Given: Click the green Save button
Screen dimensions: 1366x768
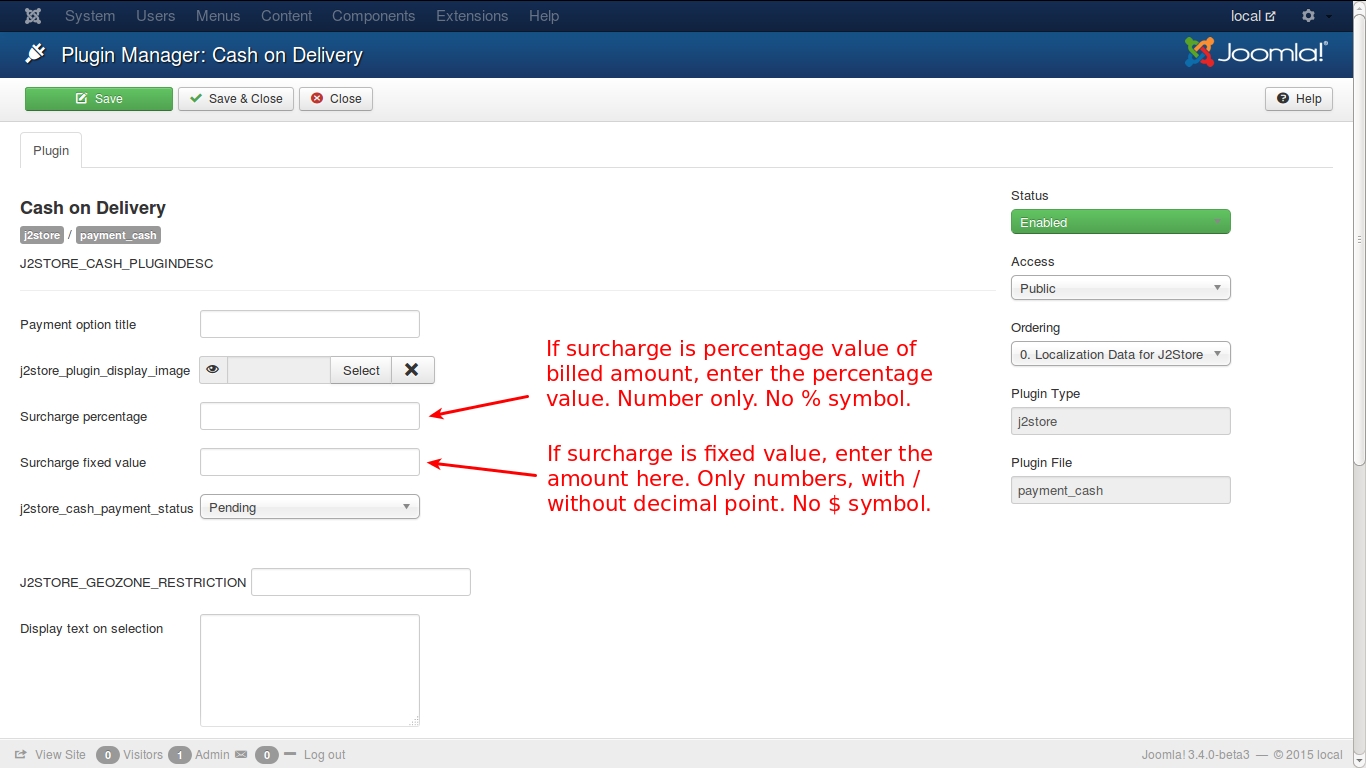Looking at the screenshot, I should pyautogui.click(x=99, y=99).
